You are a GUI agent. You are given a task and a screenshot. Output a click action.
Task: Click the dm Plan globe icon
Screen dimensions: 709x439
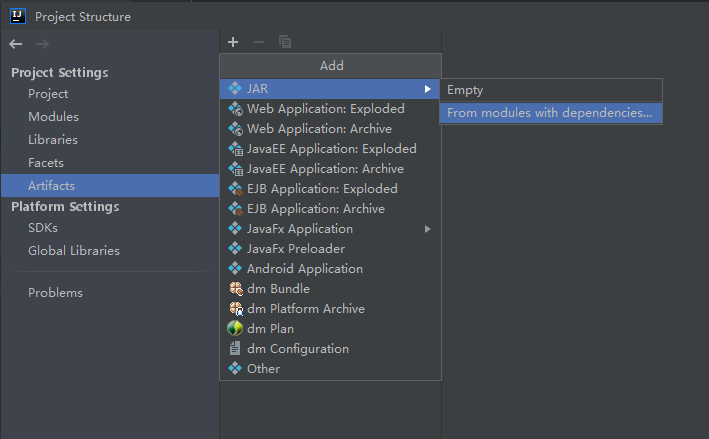(235, 328)
